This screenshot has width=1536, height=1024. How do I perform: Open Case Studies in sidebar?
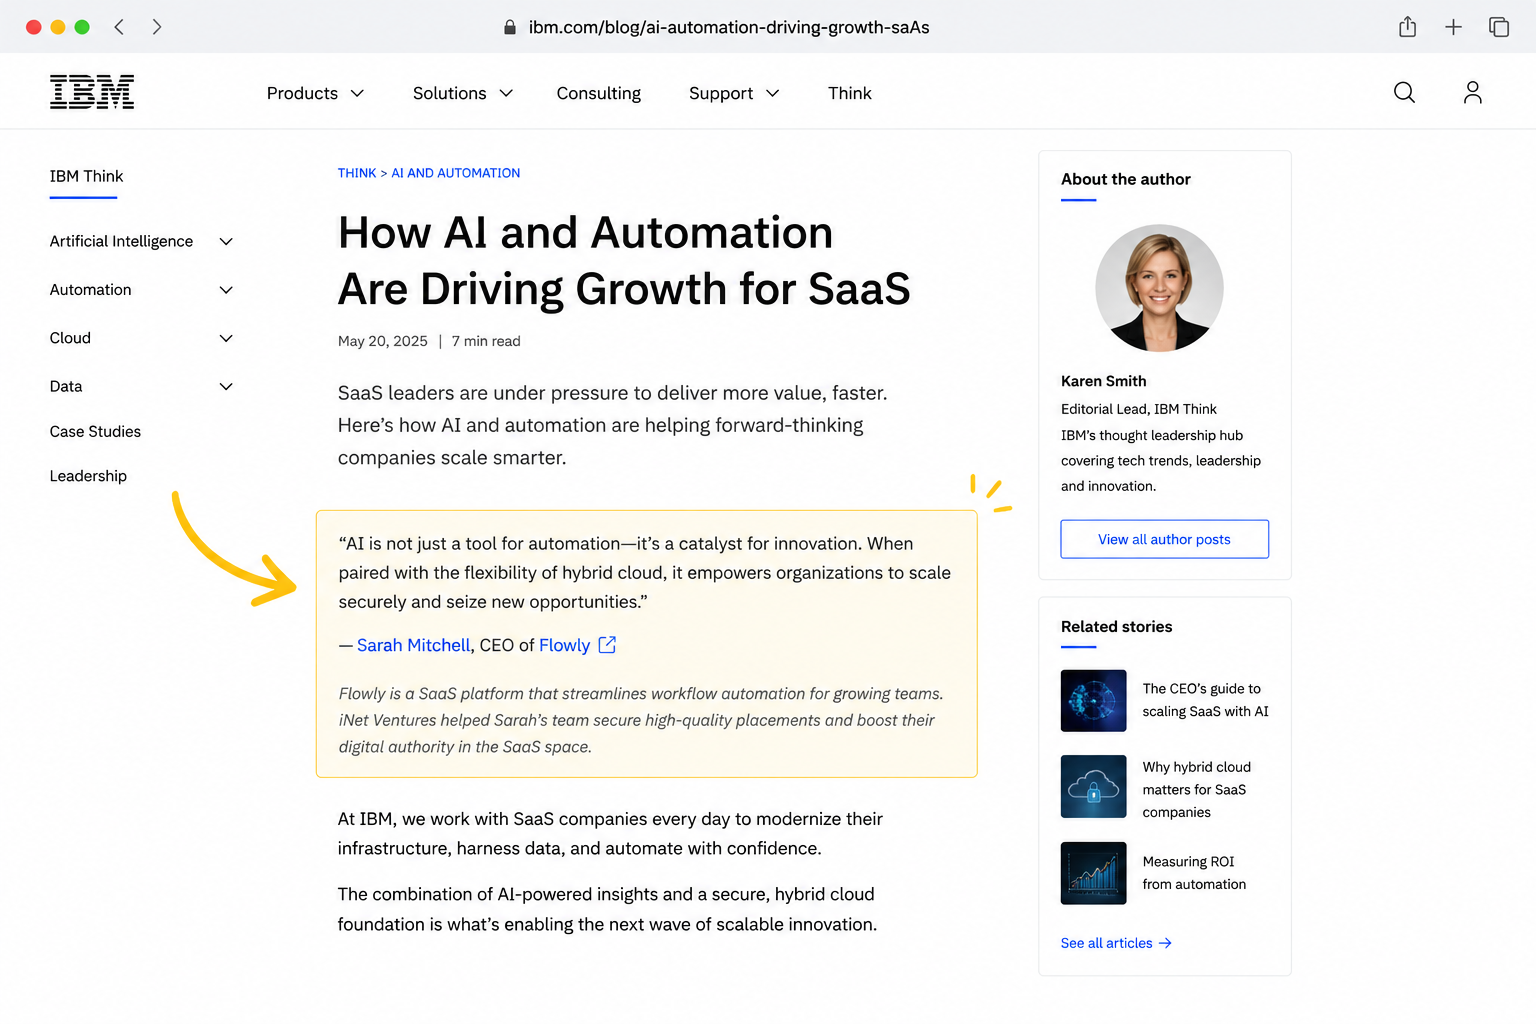[95, 432]
